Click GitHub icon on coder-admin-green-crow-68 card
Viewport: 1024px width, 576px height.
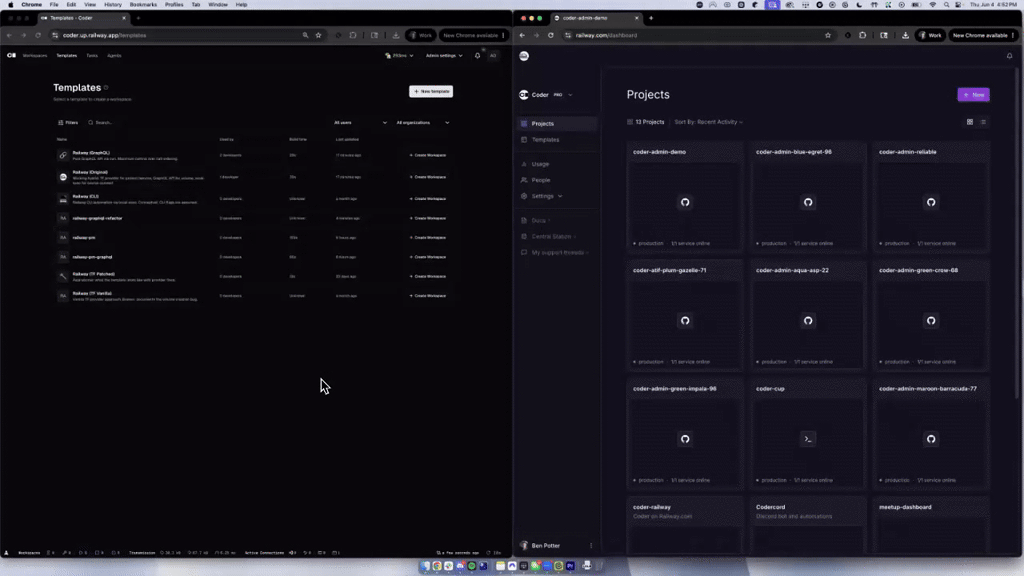tap(931, 321)
